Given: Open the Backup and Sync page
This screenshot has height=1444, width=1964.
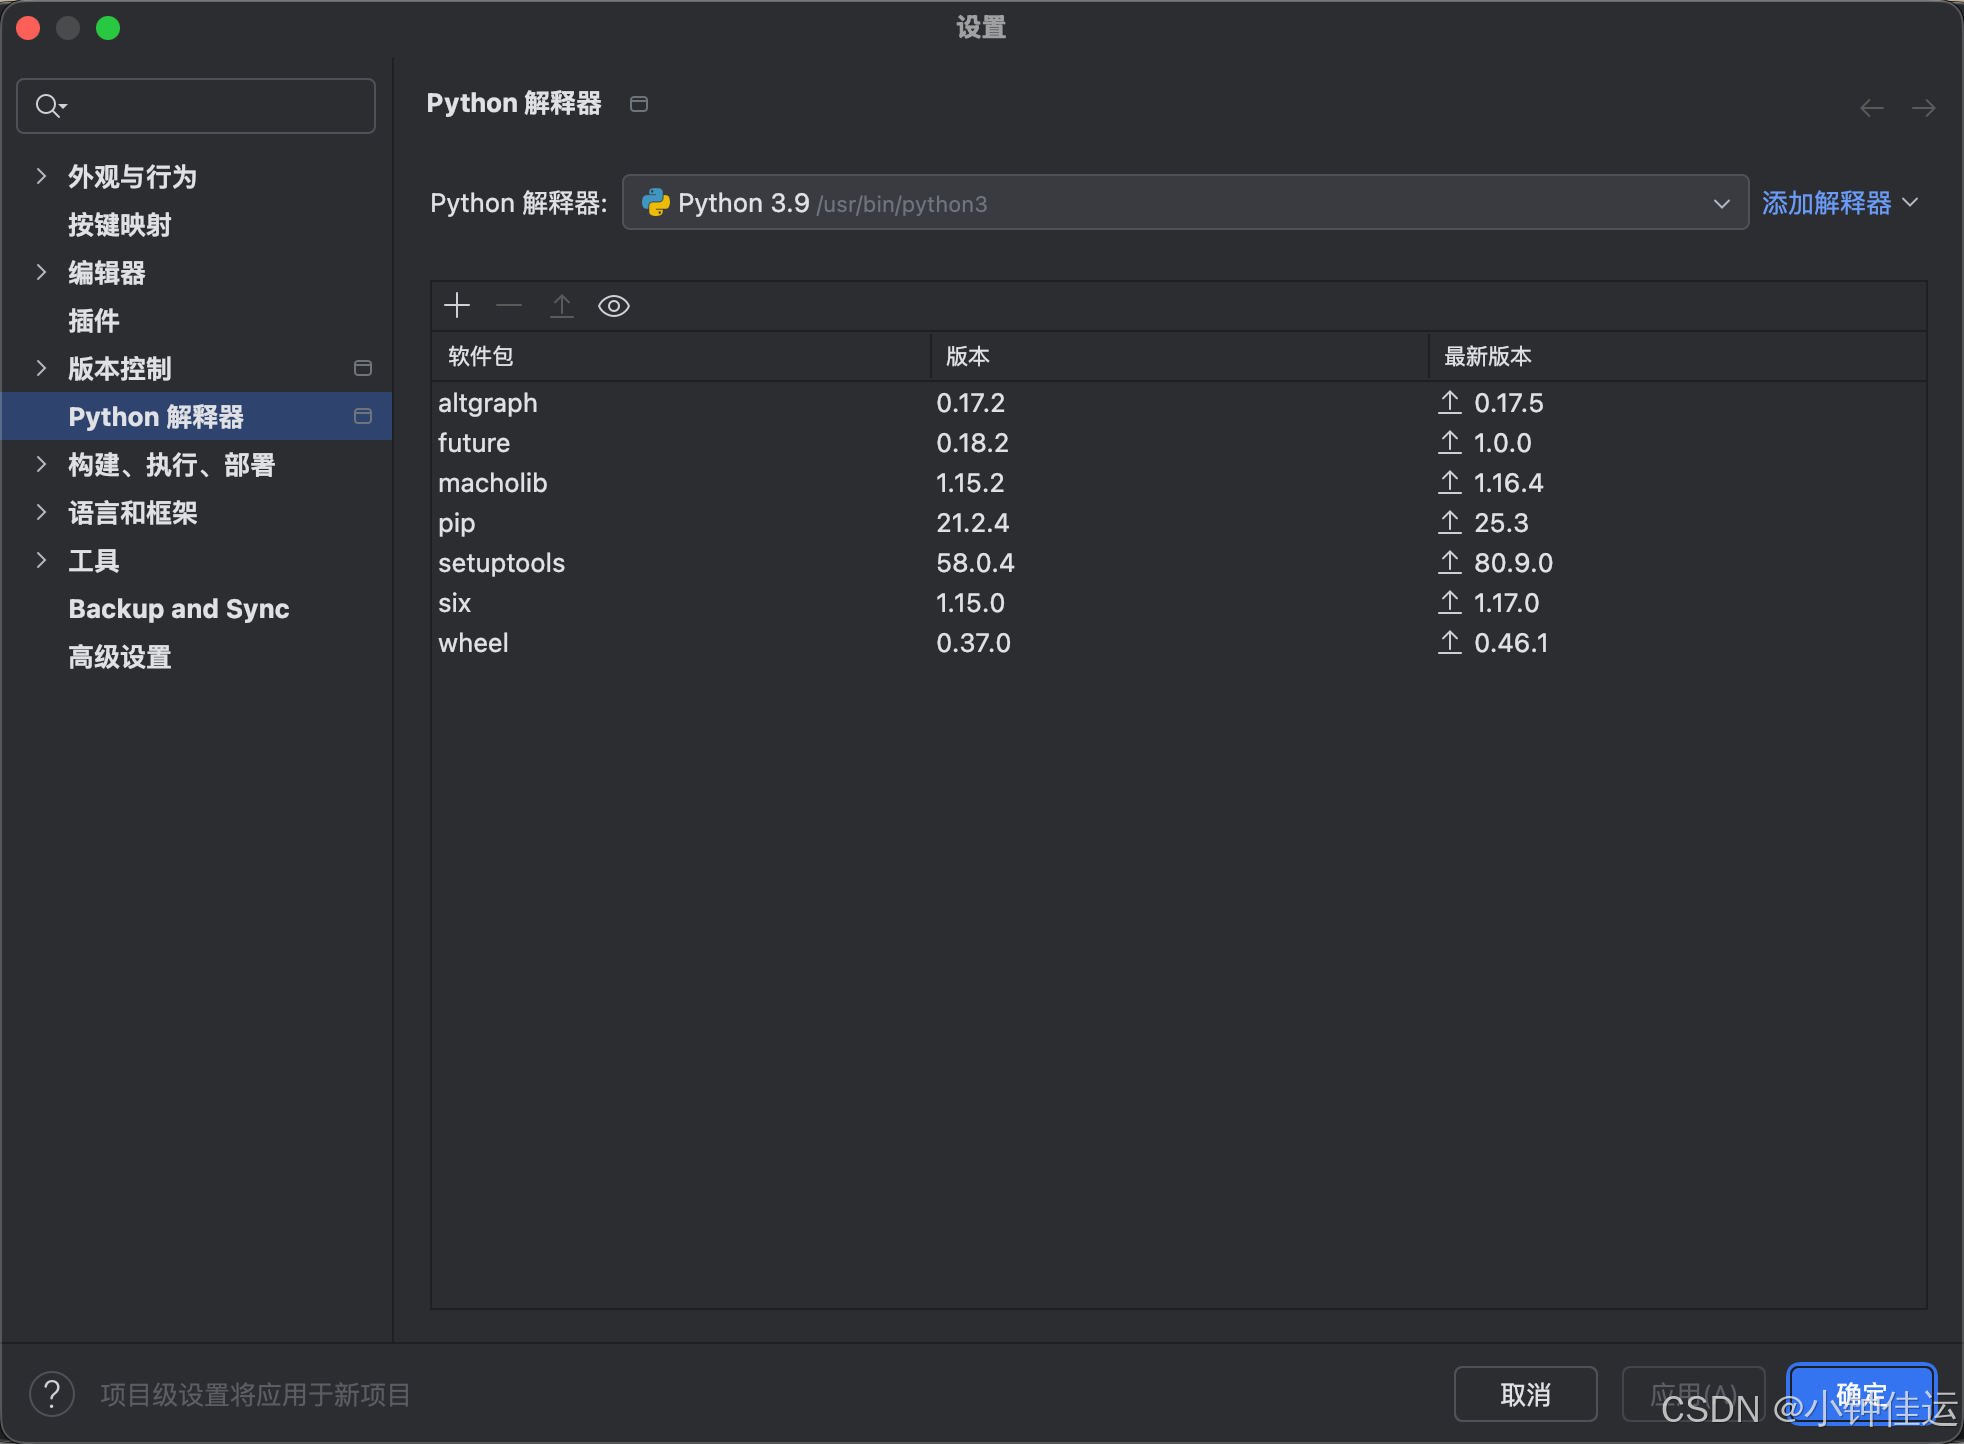Looking at the screenshot, I should (179, 609).
